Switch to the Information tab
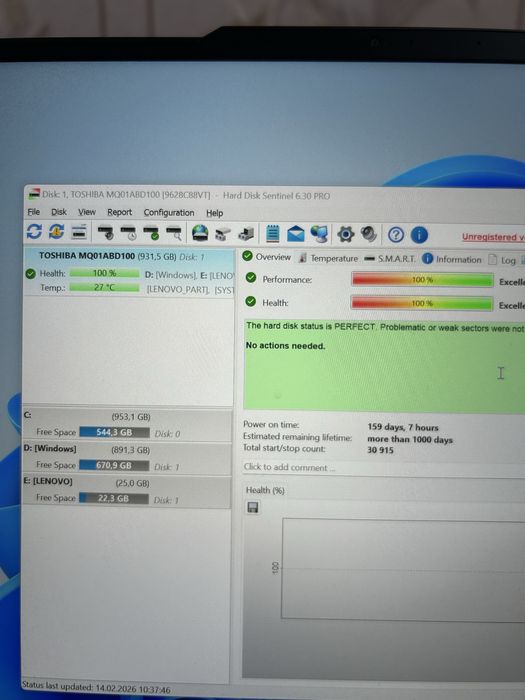525x700 pixels. click(452, 259)
